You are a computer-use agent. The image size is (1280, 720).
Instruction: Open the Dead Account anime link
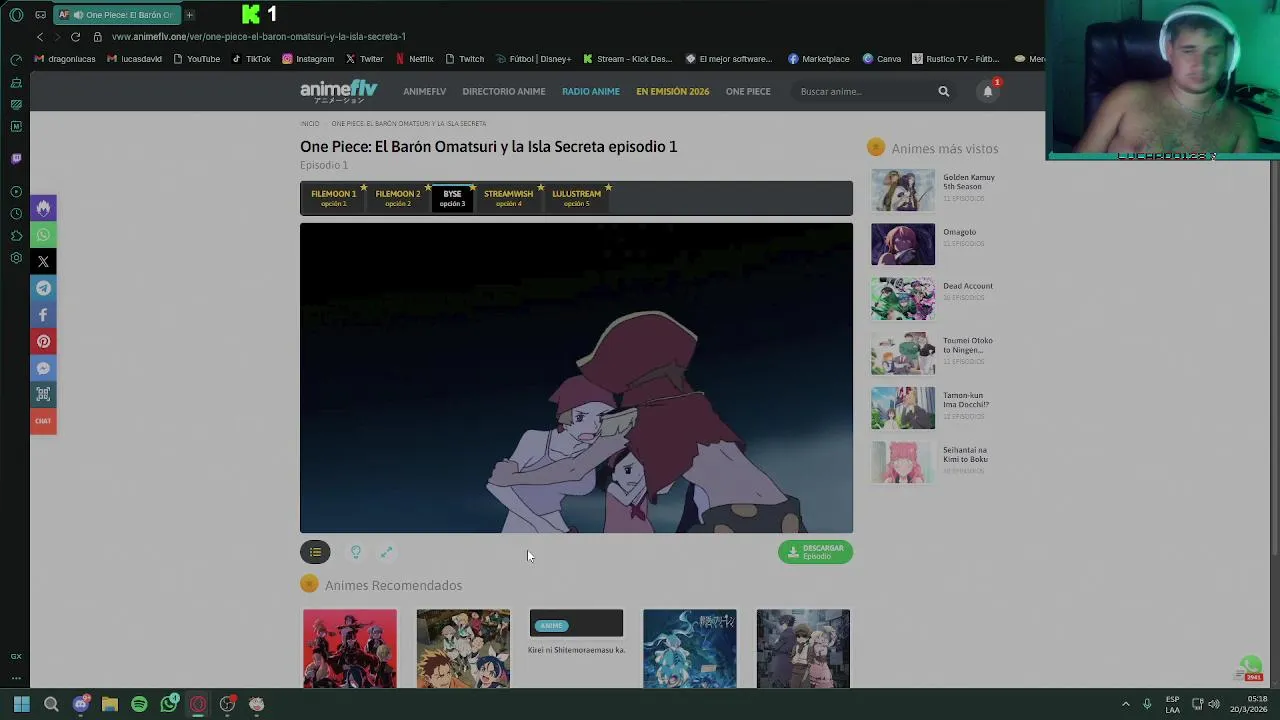click(x=968, y=286)
